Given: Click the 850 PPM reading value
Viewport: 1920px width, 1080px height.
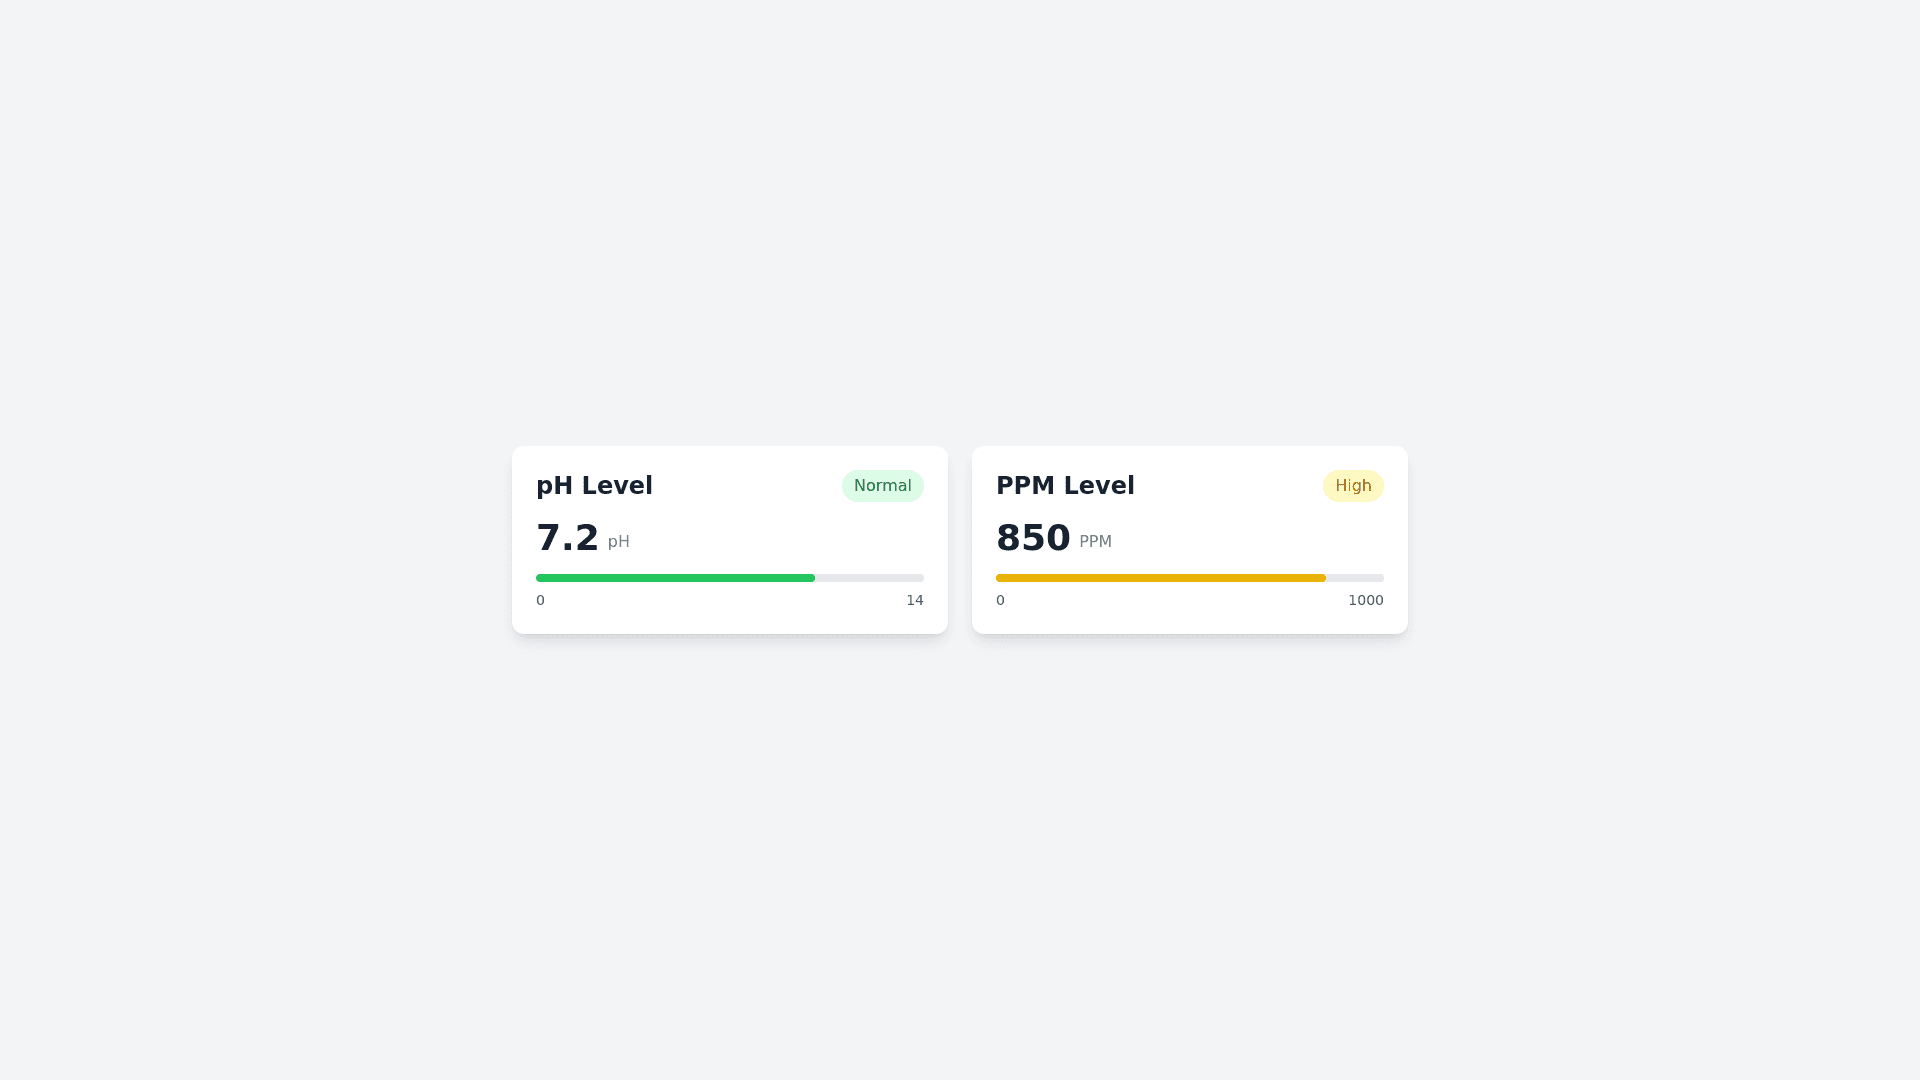Looking at the screenshot, I should 1033,538.
